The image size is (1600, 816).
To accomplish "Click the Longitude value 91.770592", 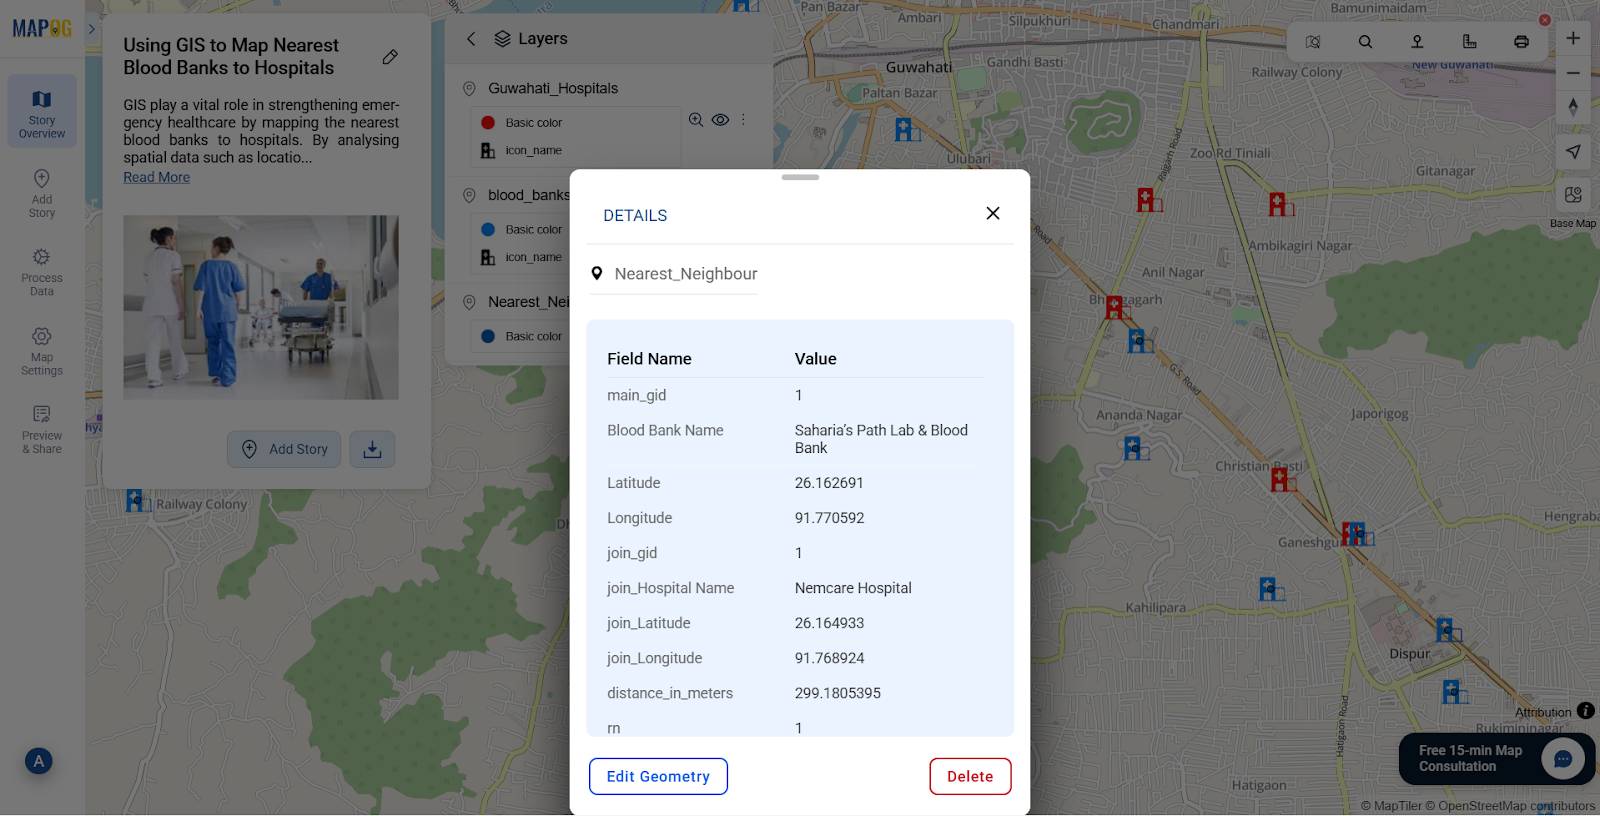I will click(829, 518).
